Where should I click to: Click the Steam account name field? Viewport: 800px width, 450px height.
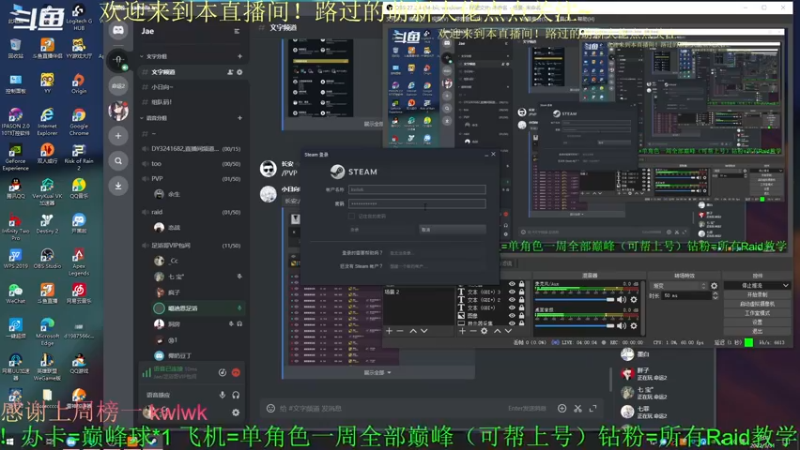pos(417,189)
